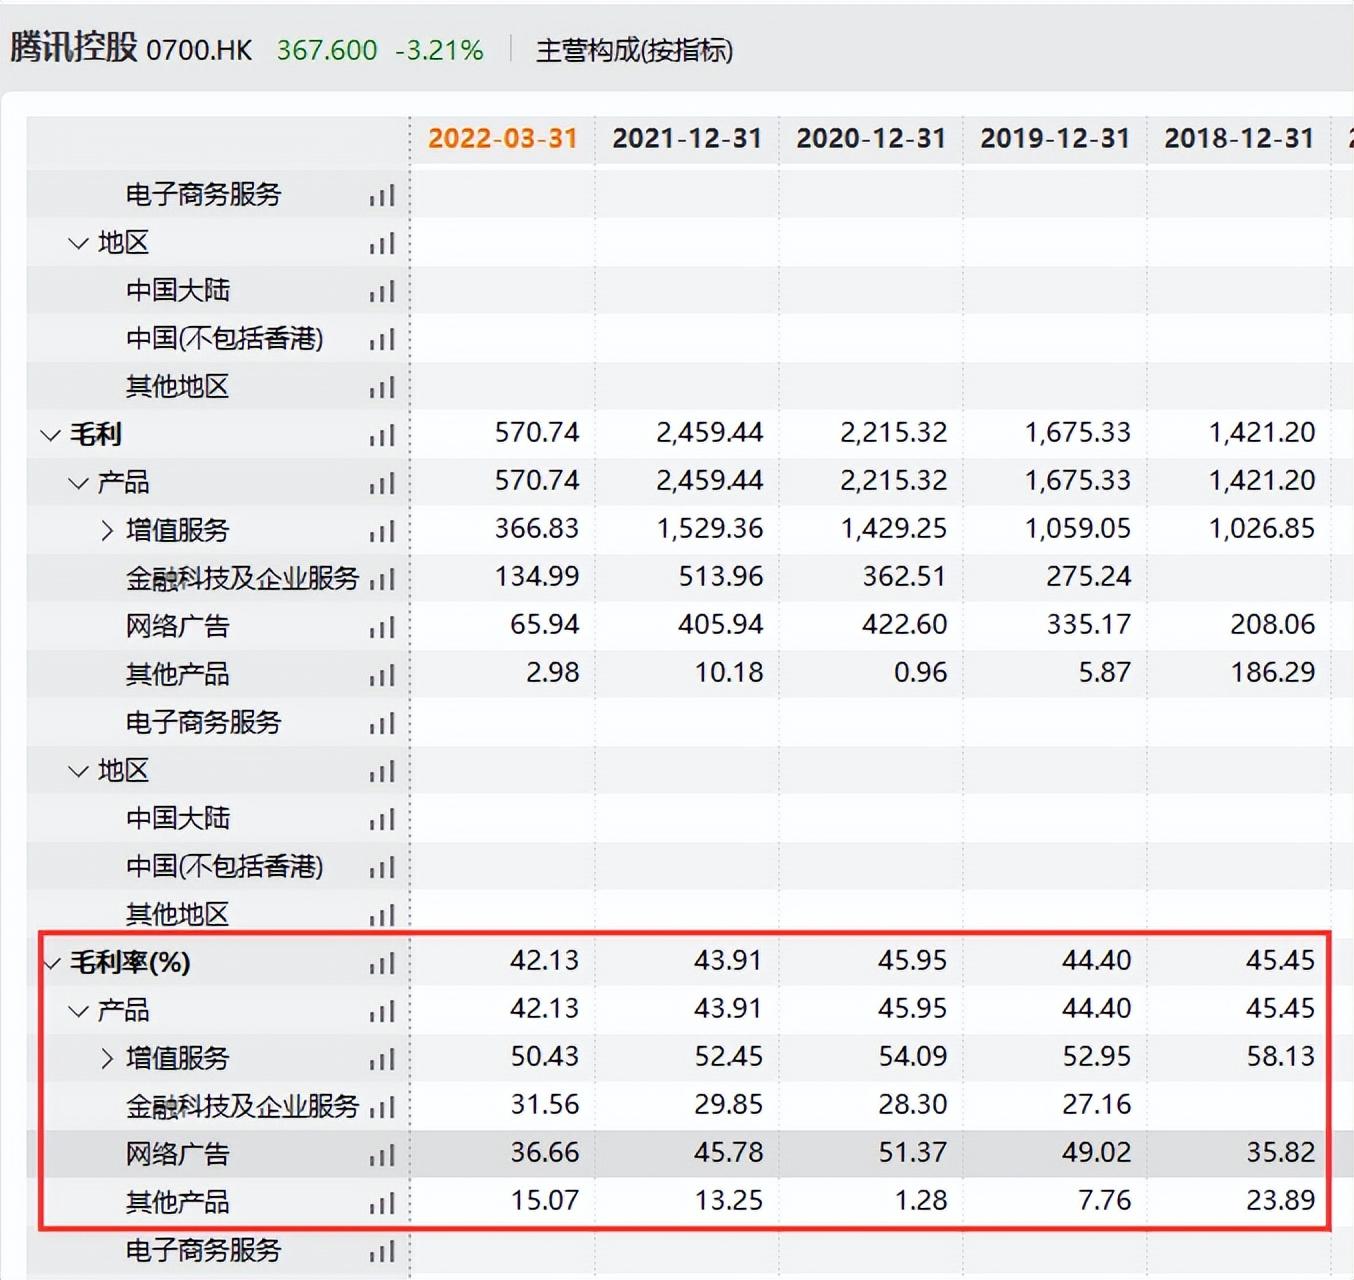The width and height of the screenshot is (1354, 1280).
Task: Click the cell value 27.16
Action: pyautogui.click(x=1096, y=1105)
